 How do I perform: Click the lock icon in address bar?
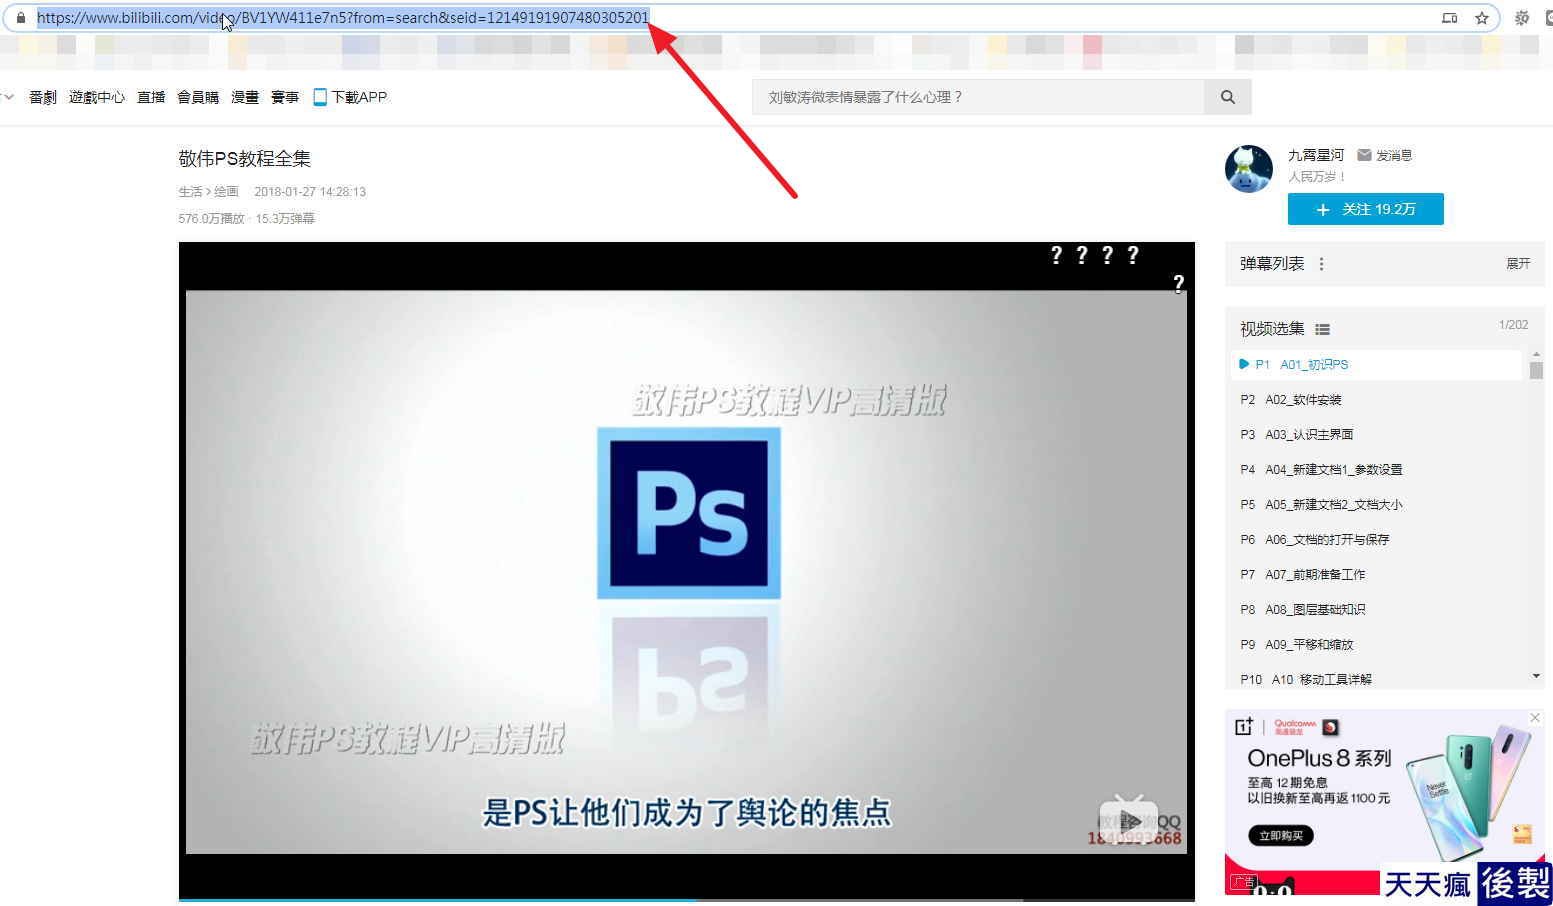21,17
